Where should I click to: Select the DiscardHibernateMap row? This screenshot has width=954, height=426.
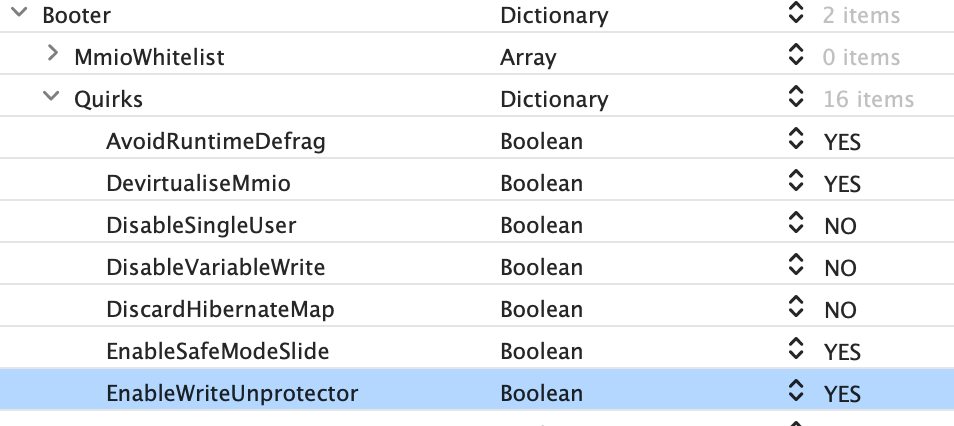[x=220, y=309]
